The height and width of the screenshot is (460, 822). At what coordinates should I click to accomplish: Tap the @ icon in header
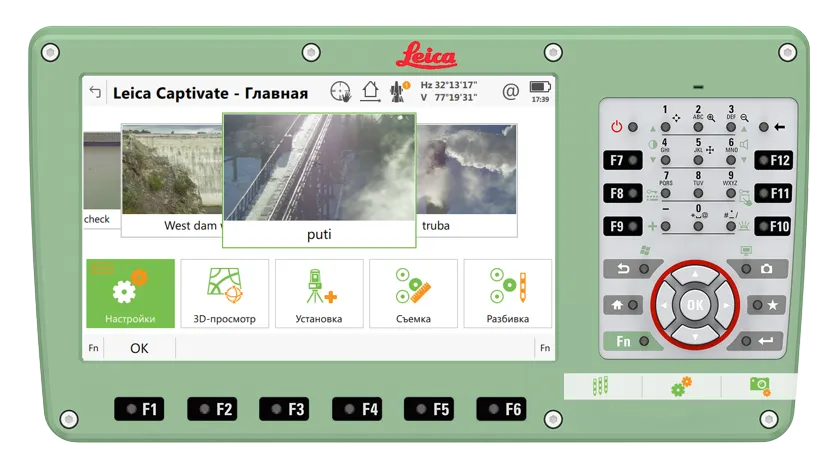pyautogui.click(x=510, y=92)
